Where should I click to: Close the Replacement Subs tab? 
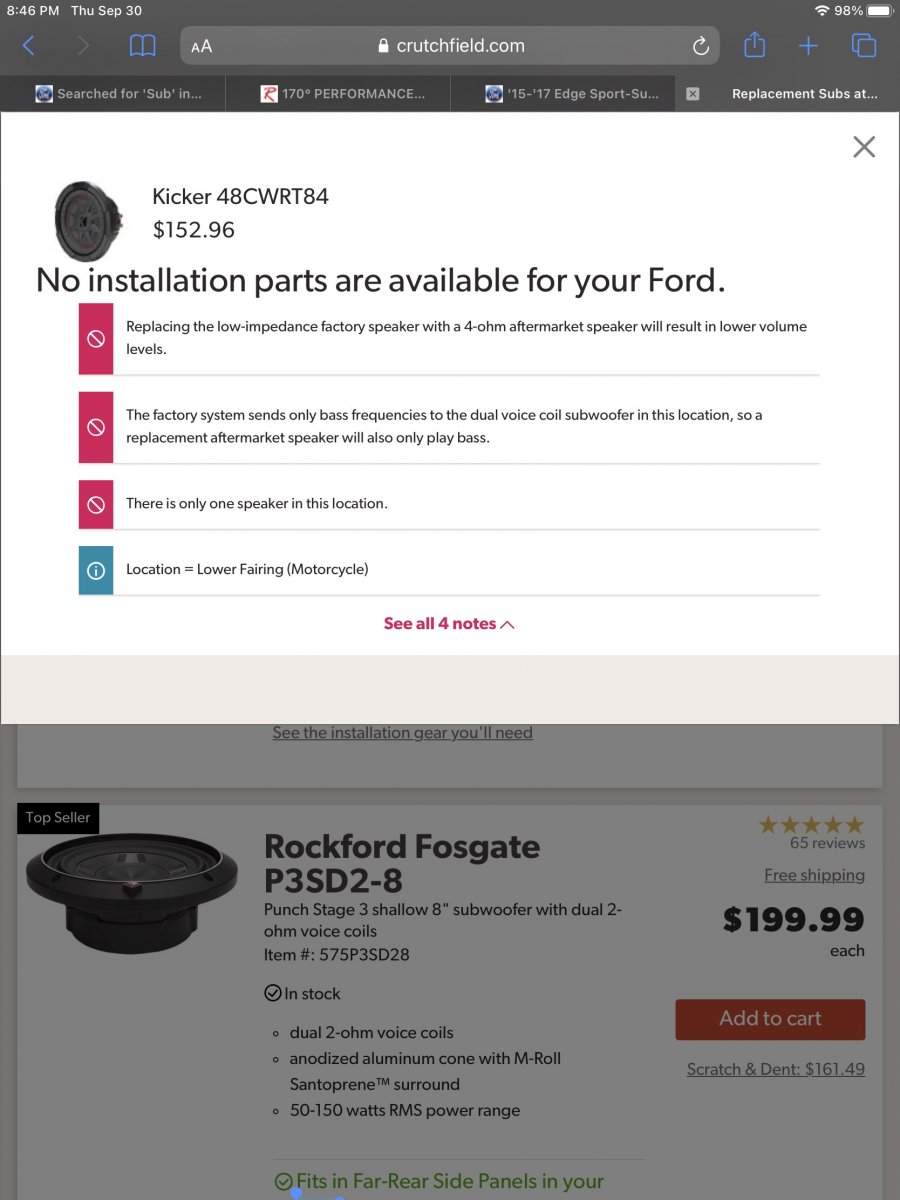692,94
